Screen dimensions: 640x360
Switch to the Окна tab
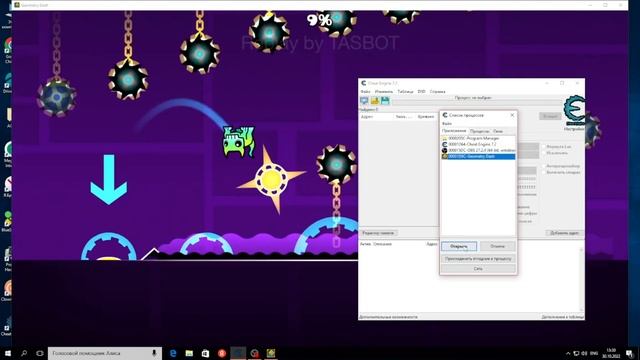coord(498,131)
